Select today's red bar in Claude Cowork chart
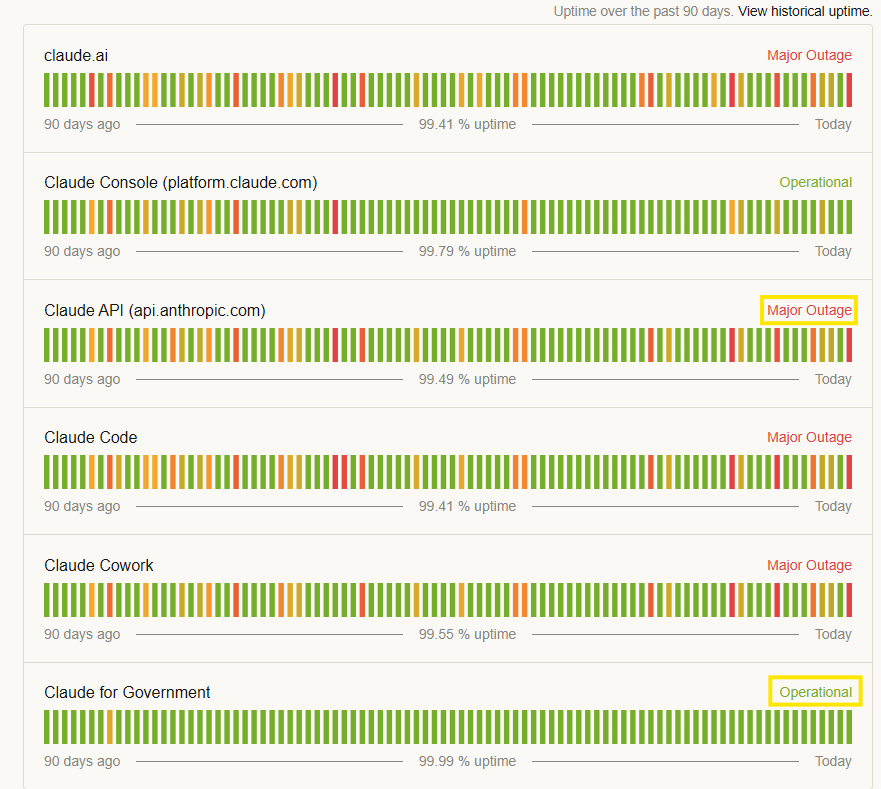 849,600
